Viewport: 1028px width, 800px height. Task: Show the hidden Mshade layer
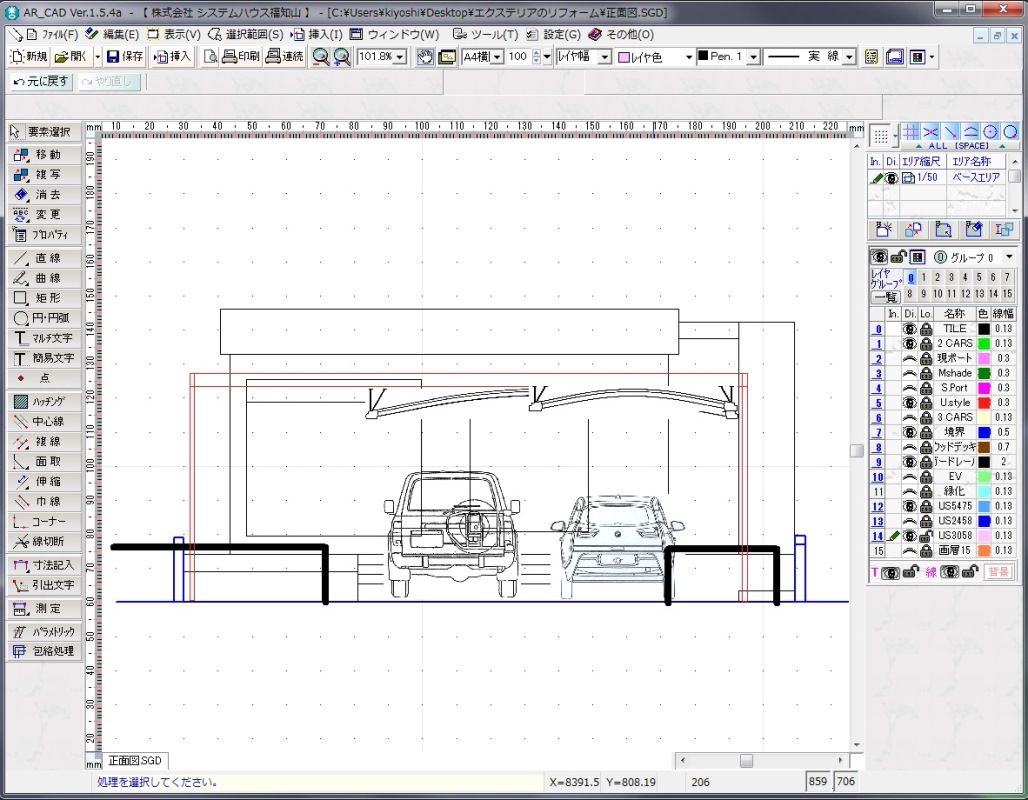pyautogui.click(x=910, y=373)
